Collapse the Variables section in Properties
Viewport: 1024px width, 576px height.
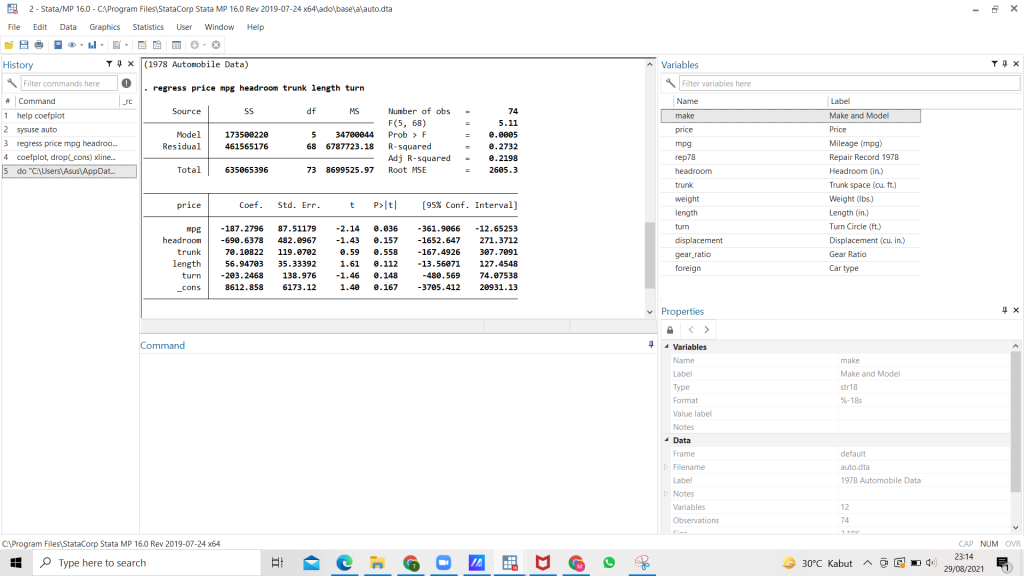pyautogui.click(x=667, y=347)
